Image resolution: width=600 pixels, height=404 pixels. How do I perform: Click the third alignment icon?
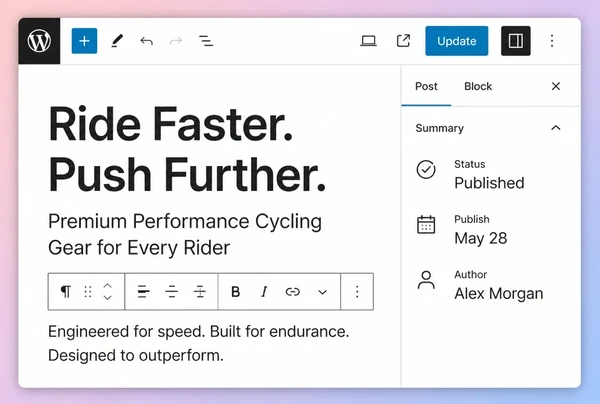[x=199, y=292]
